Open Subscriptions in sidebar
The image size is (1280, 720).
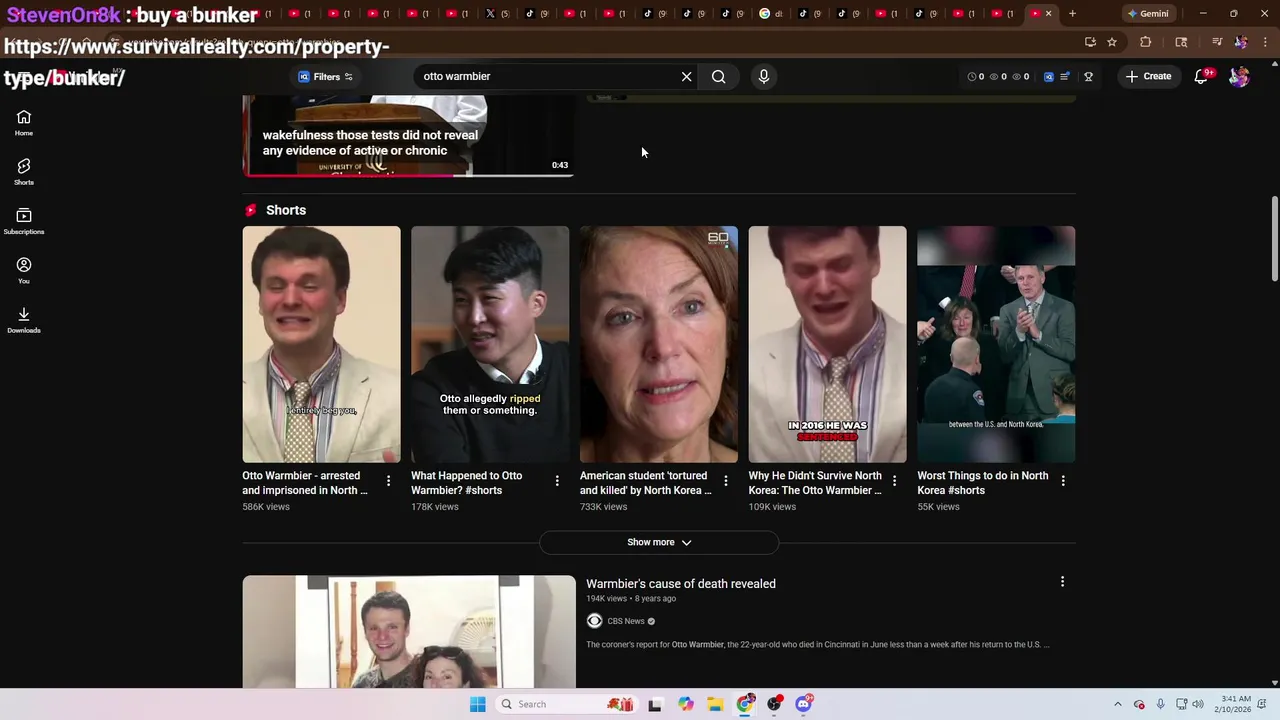pyautogui.click(x=24, y=221)
